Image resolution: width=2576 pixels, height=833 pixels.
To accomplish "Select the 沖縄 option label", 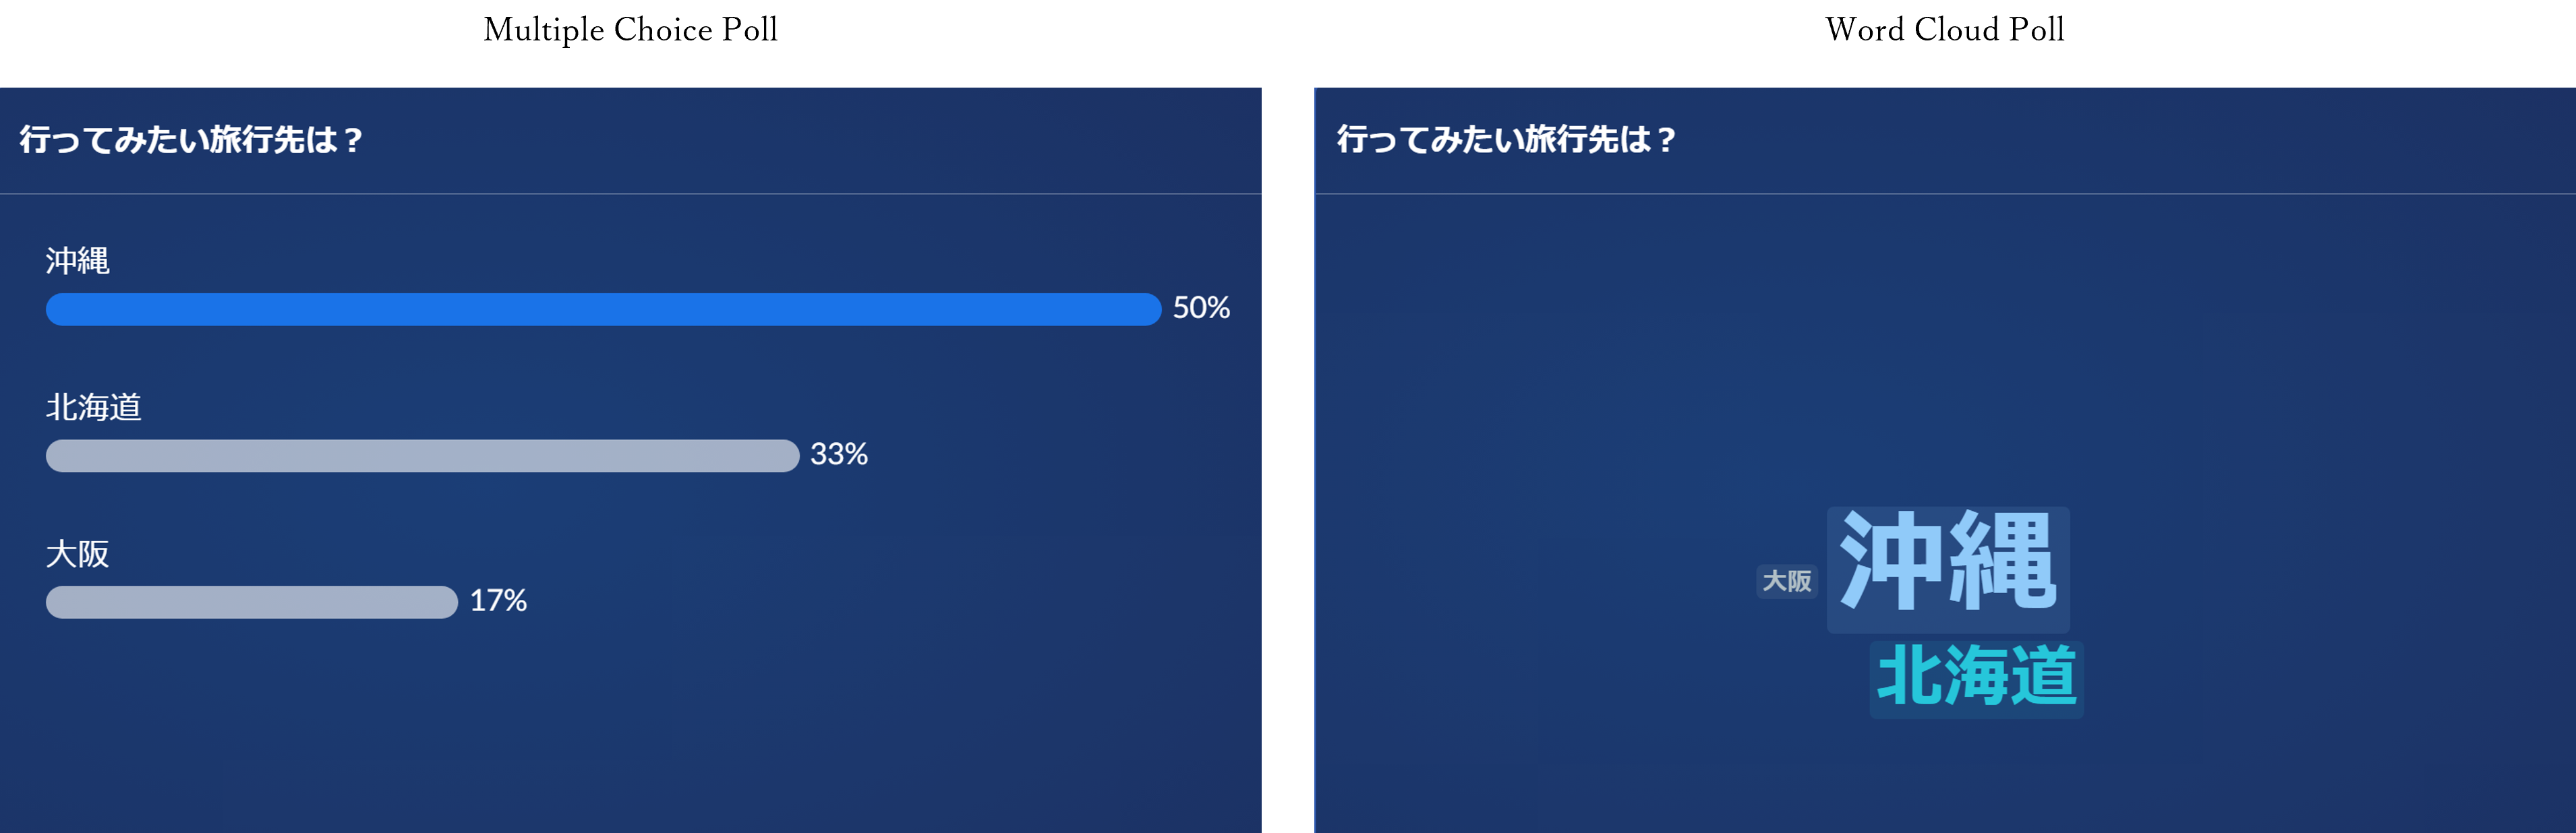I will point(77,261).
